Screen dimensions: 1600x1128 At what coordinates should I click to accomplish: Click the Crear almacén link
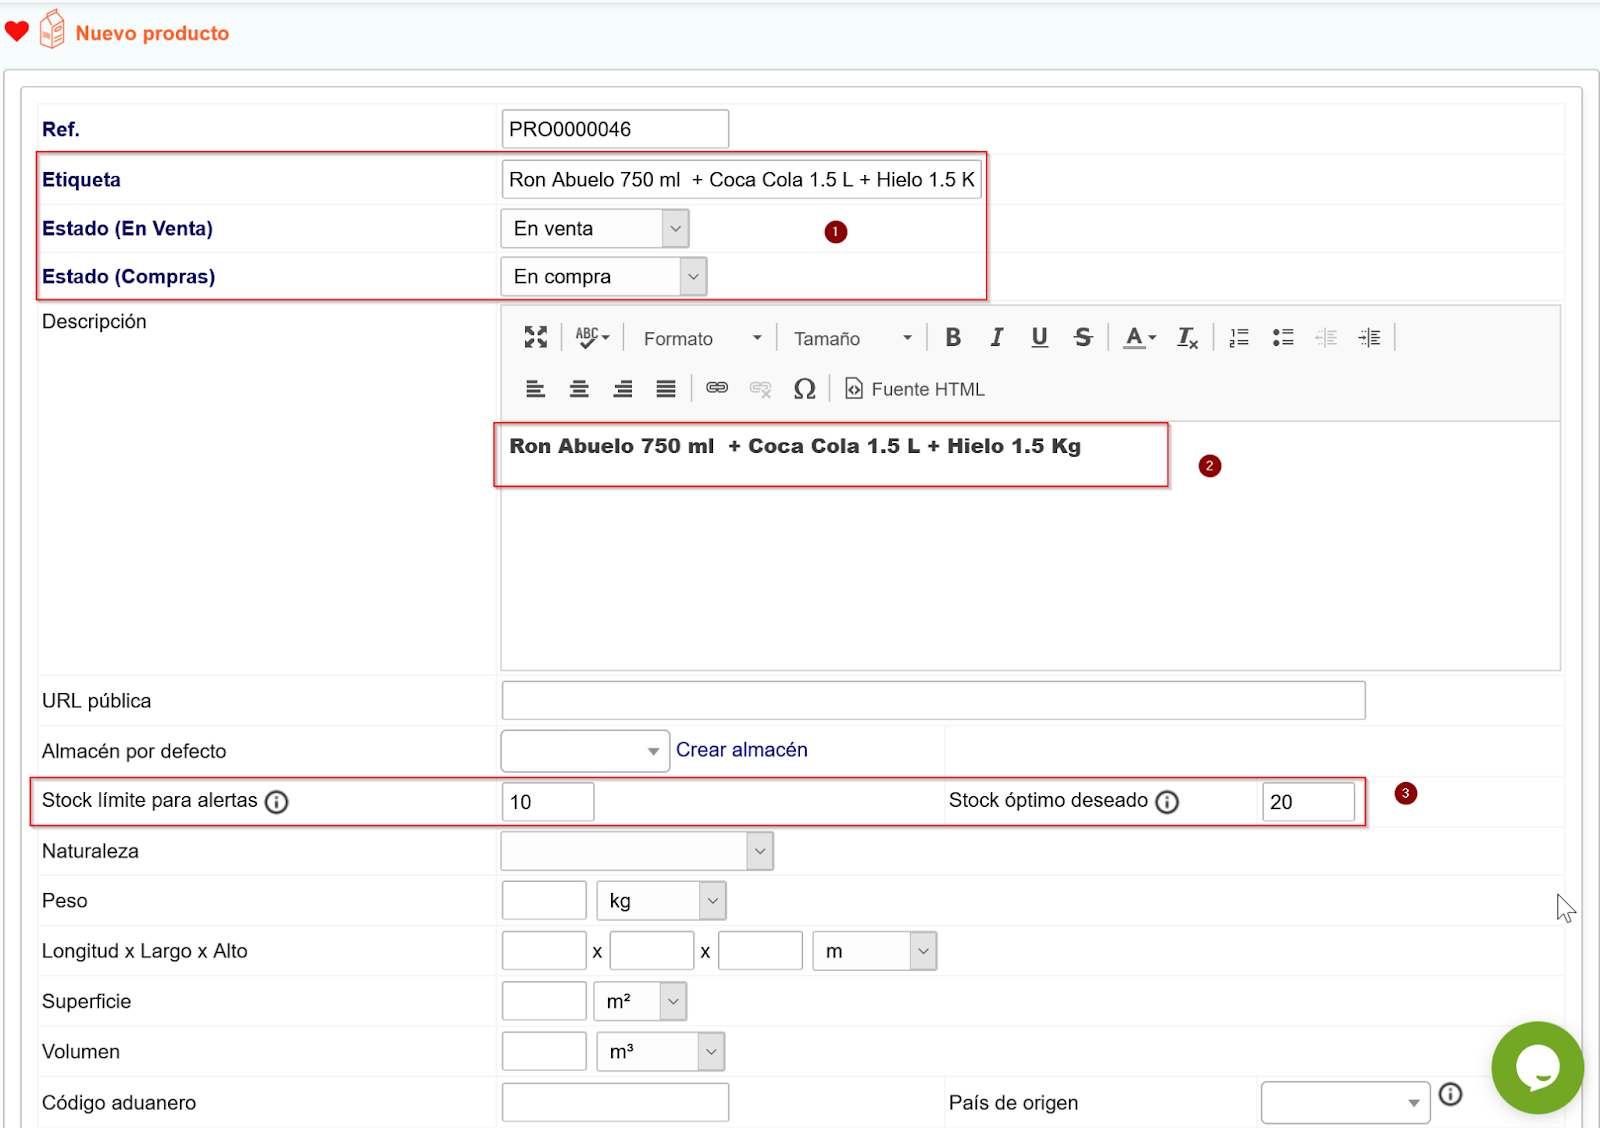(742, 750)
